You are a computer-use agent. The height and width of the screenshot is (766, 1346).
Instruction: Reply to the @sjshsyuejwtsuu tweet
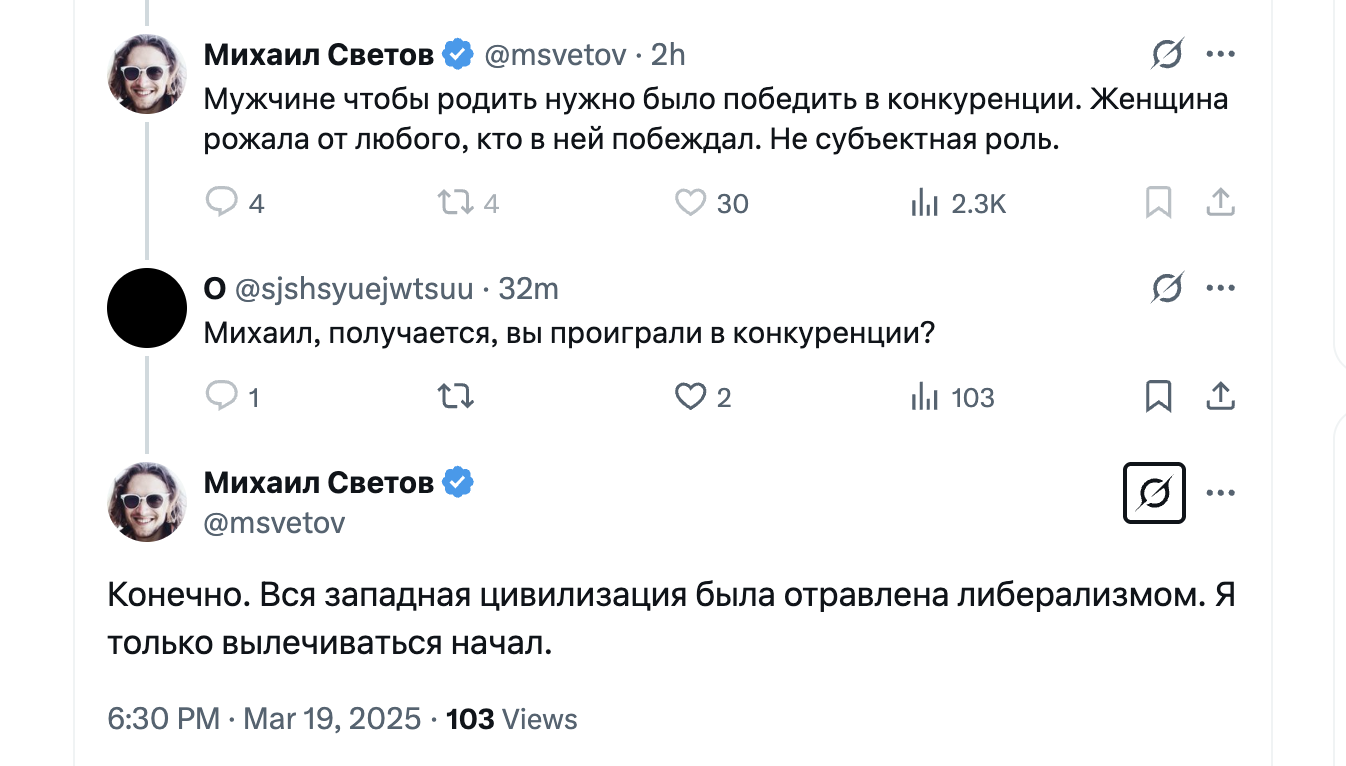pos(221,397)
